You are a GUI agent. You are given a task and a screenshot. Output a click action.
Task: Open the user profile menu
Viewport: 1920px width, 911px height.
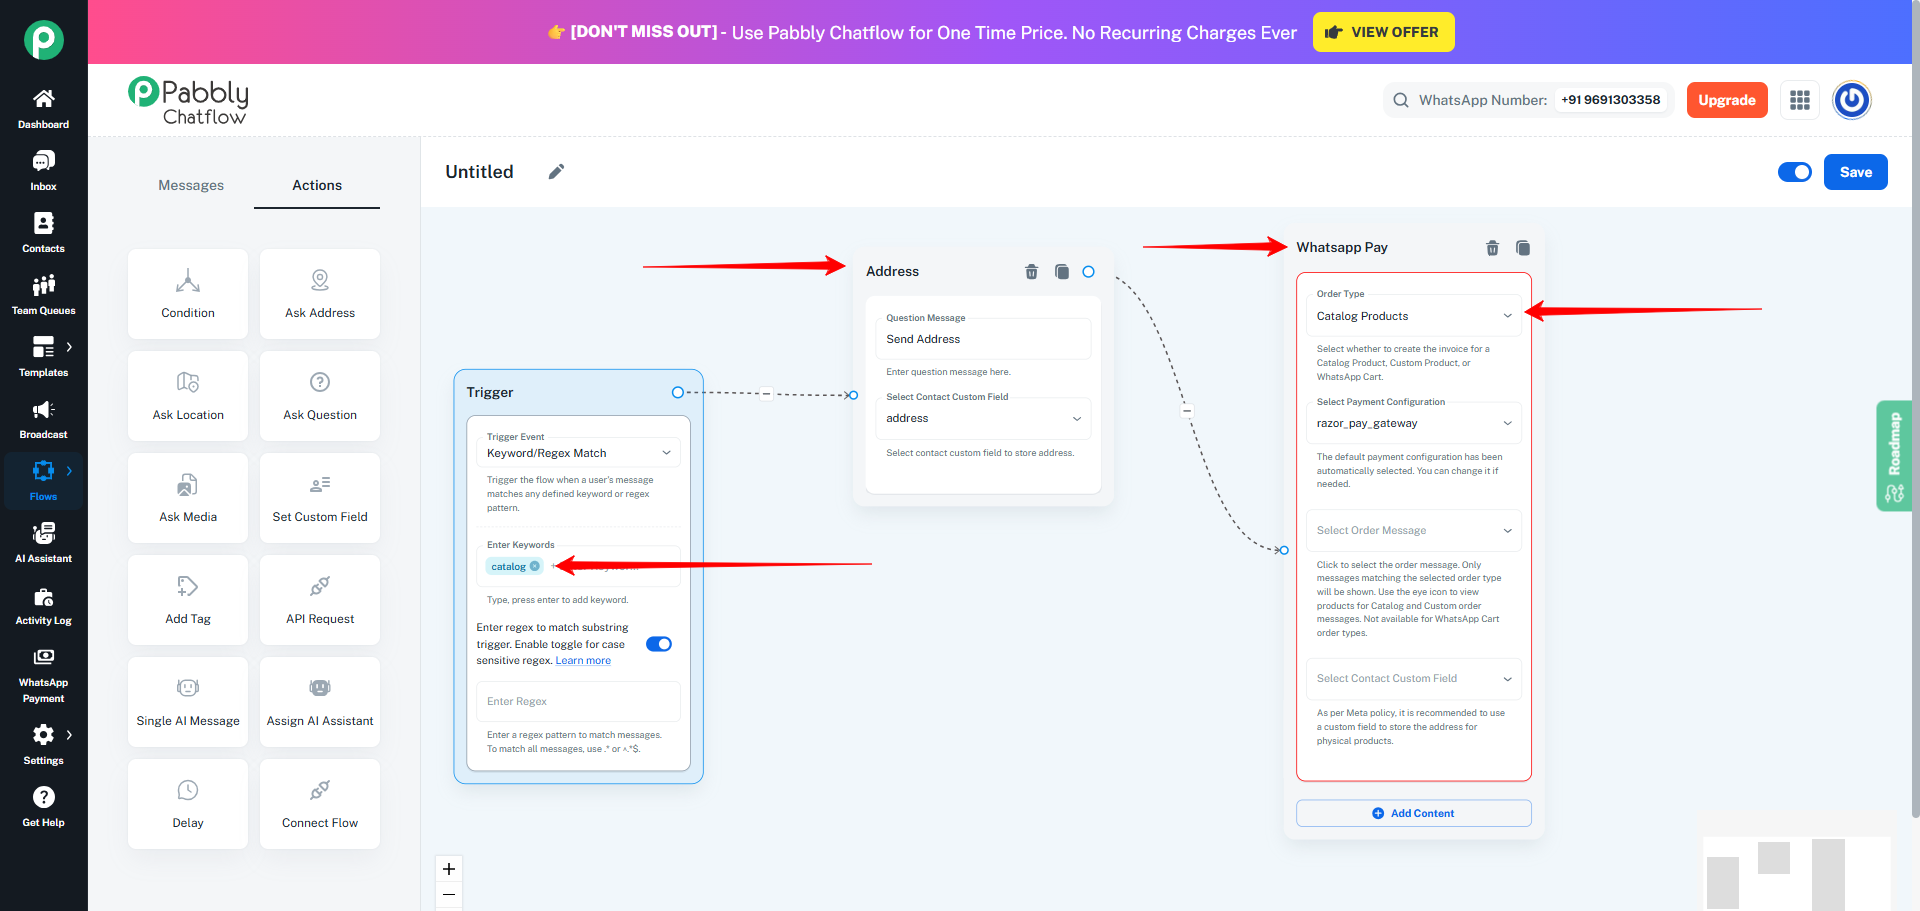(1852, 100)
